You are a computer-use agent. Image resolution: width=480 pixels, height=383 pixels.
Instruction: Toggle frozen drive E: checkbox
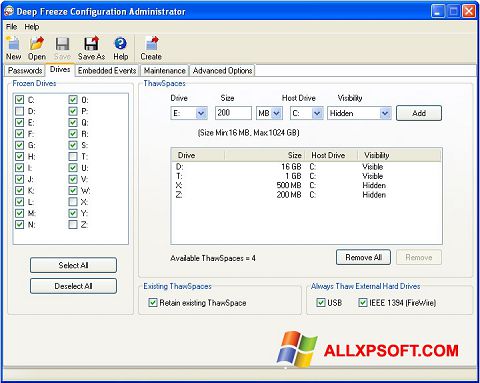pyautogui.click(x=20, y=122)
